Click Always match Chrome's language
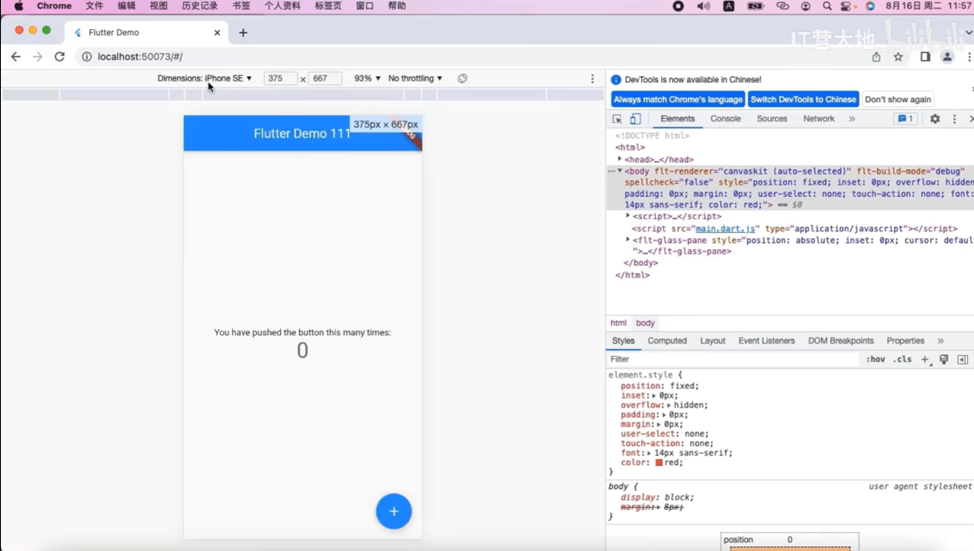Image resolution: width=974 pixels, height=551 pixels. (x=678, y=99)
